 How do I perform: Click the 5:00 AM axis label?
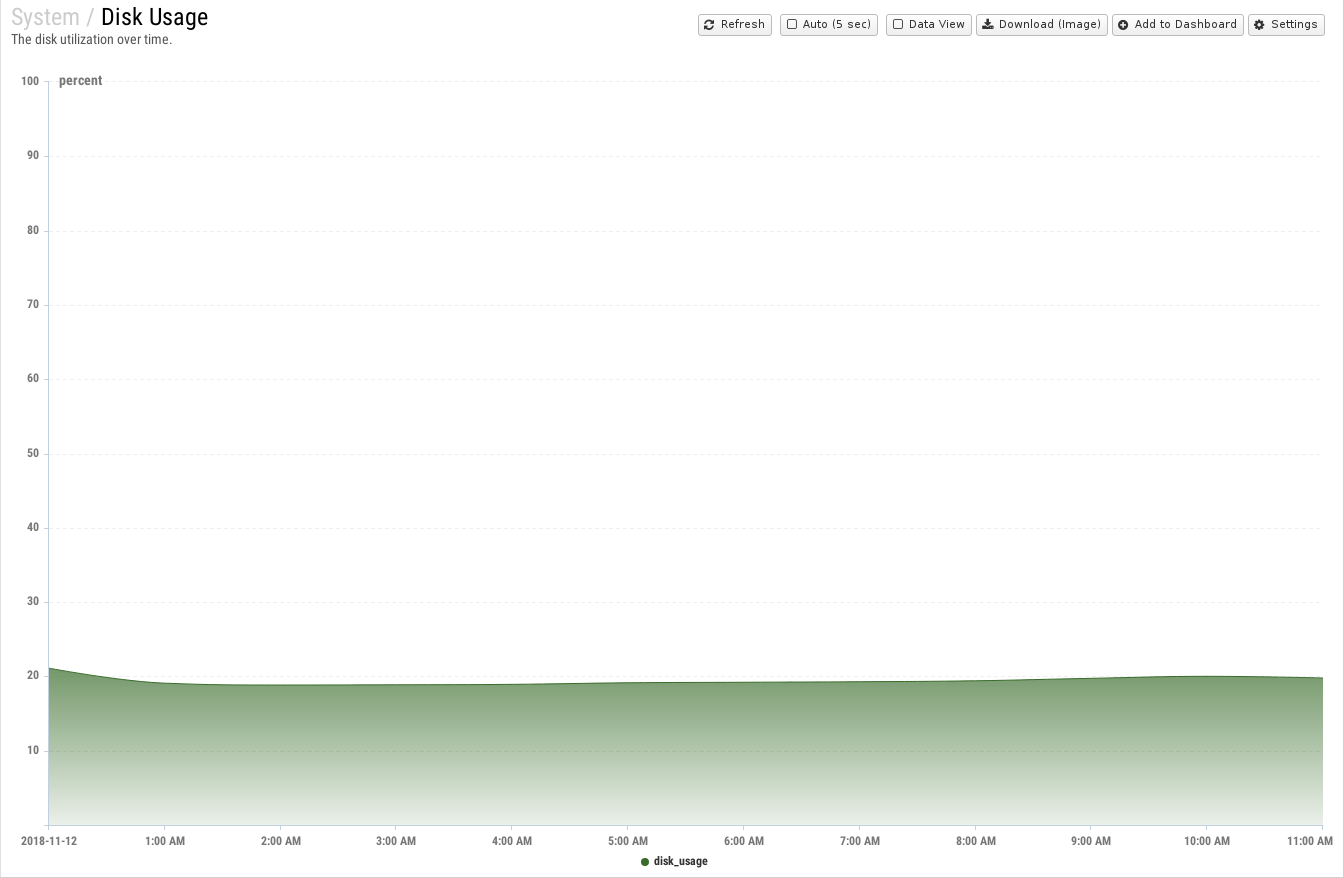click(x=628, y=841)
